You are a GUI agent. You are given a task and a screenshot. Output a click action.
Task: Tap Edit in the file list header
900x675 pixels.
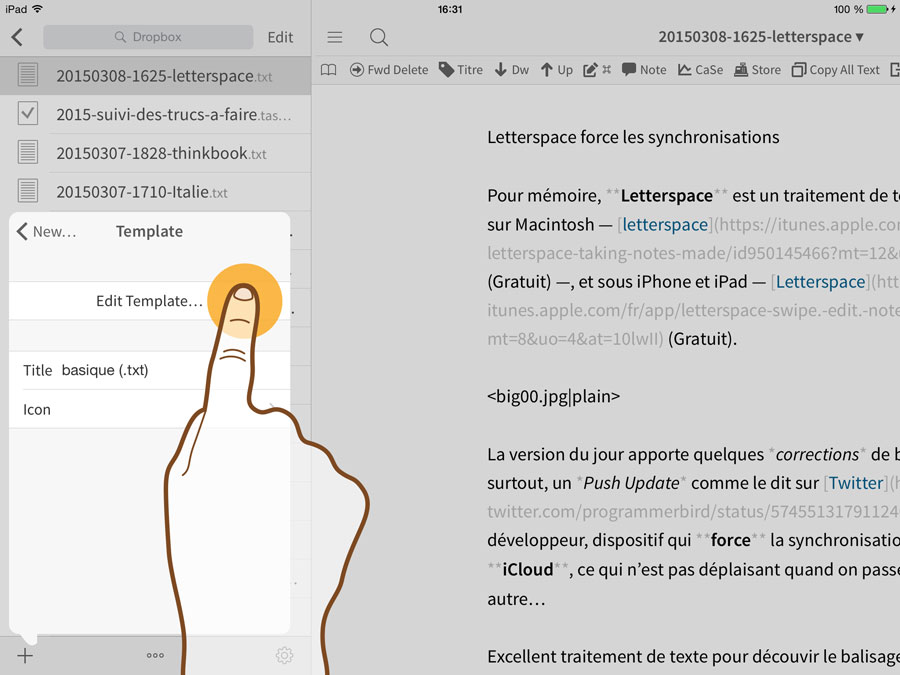click(x=280, y=37)
